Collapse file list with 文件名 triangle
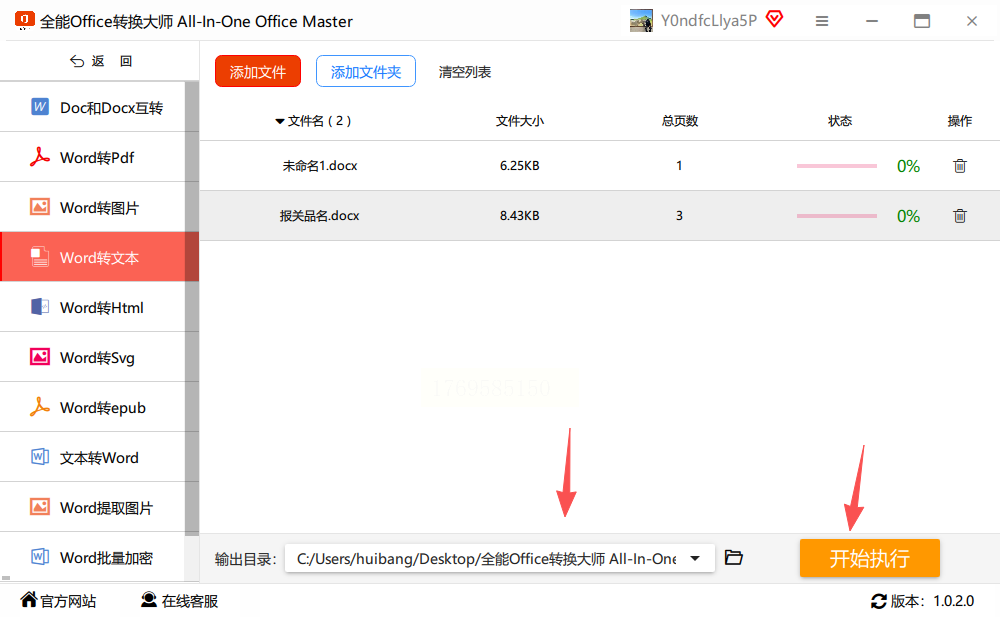Screen dimensions: 1000x617 pos(279,121)
